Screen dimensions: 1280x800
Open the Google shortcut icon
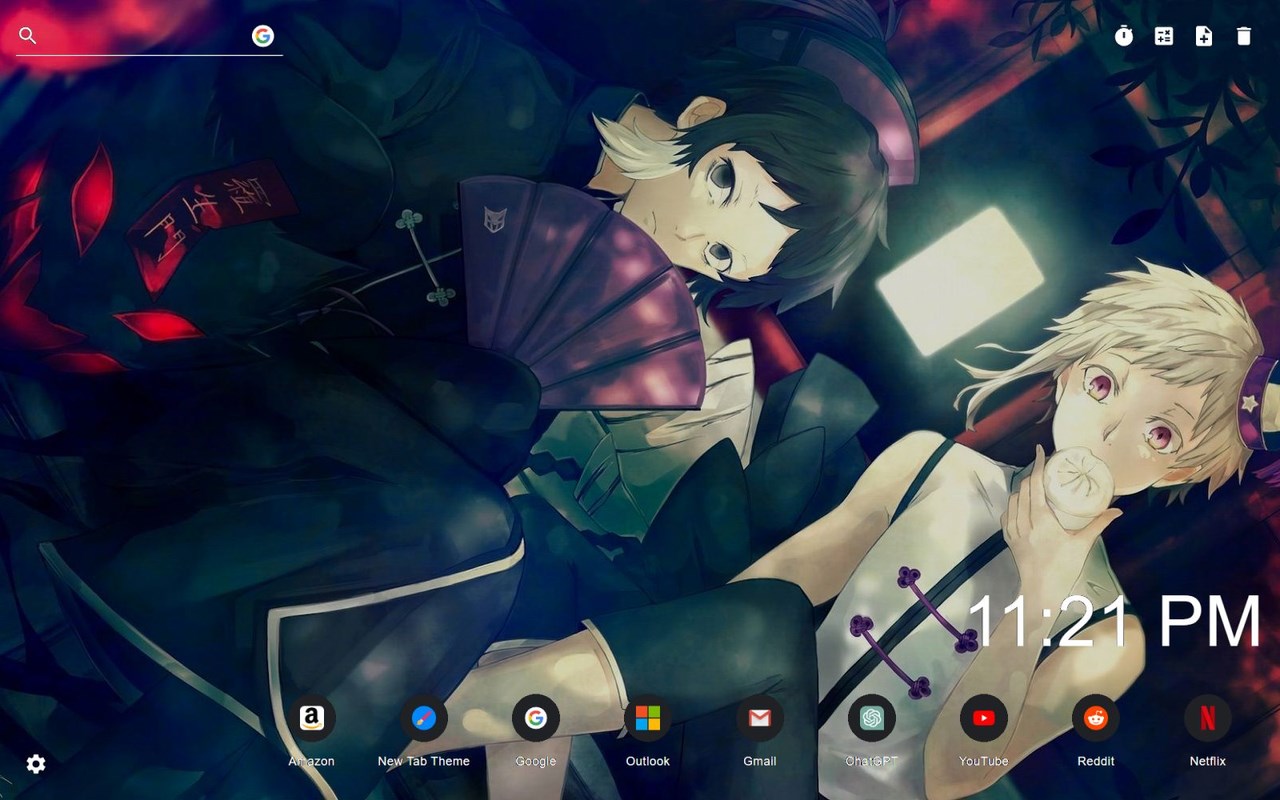tap(536, 718)
